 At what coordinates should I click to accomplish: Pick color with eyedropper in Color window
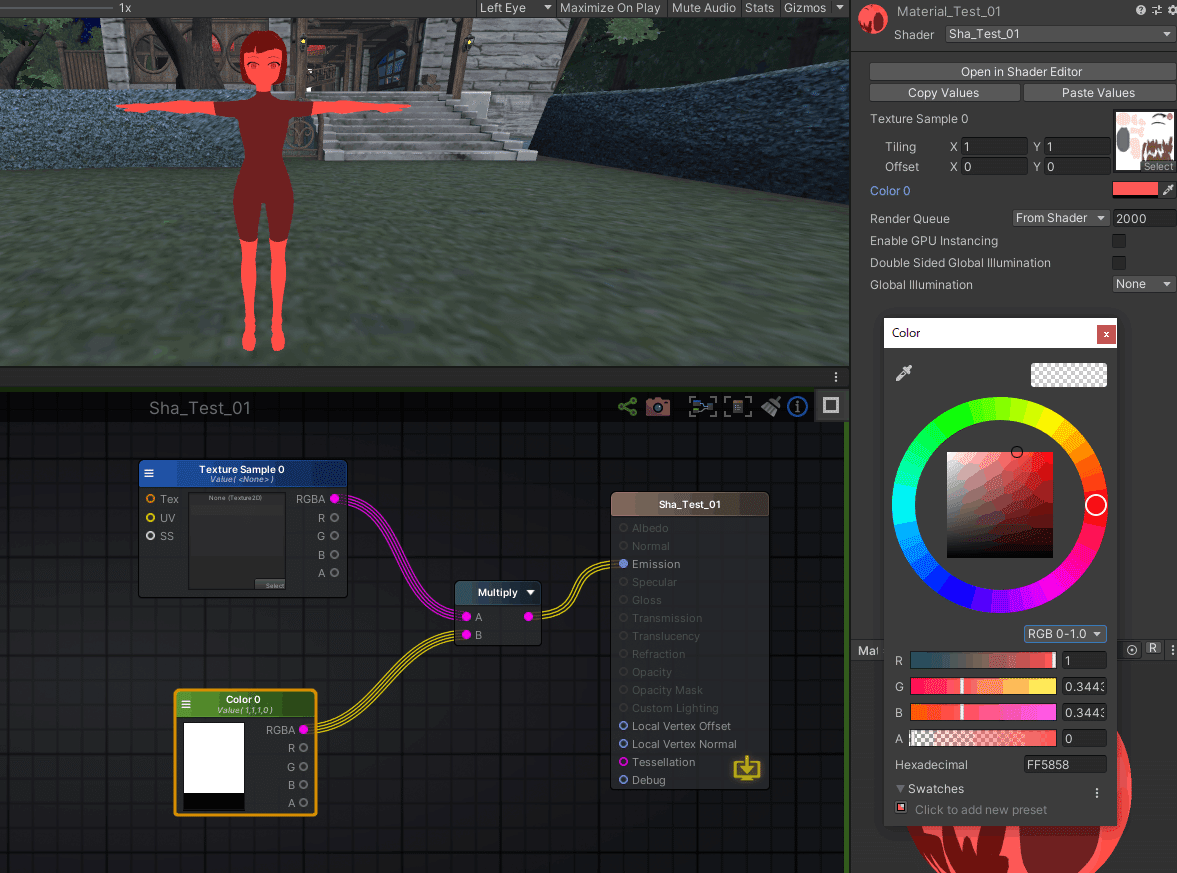pos(904,373)
